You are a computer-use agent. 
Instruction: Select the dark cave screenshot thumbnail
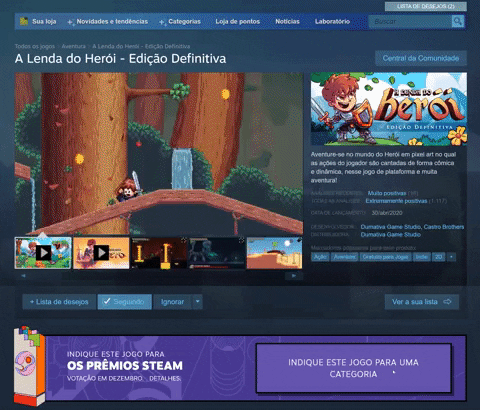[x=217, y=253]
